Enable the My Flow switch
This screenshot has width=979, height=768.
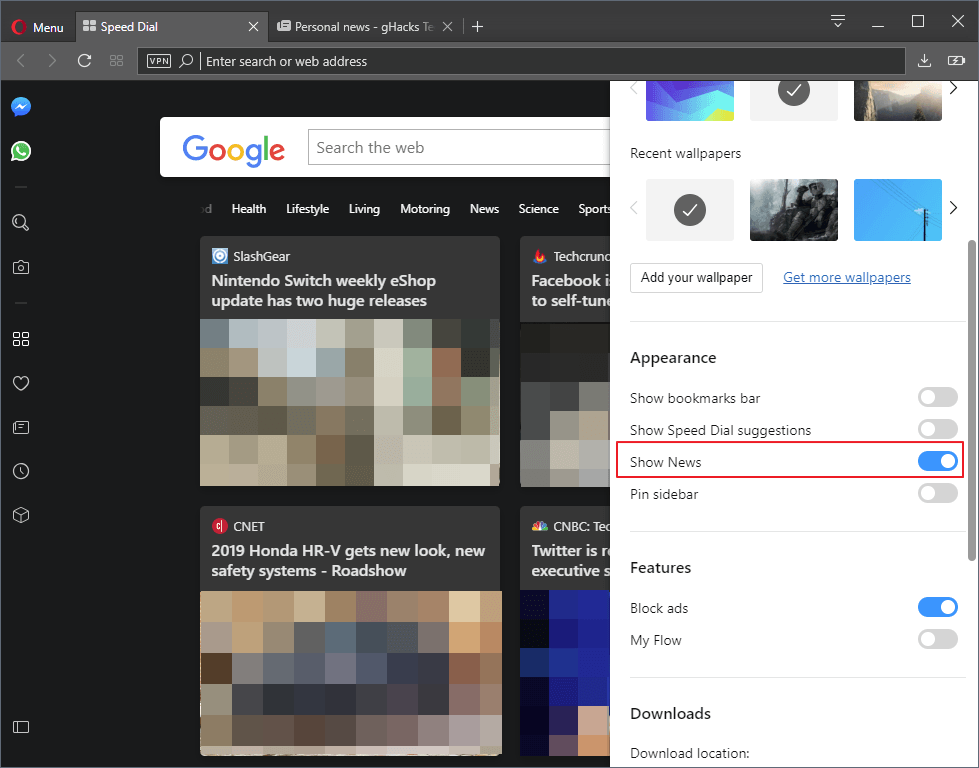(937, 639)
